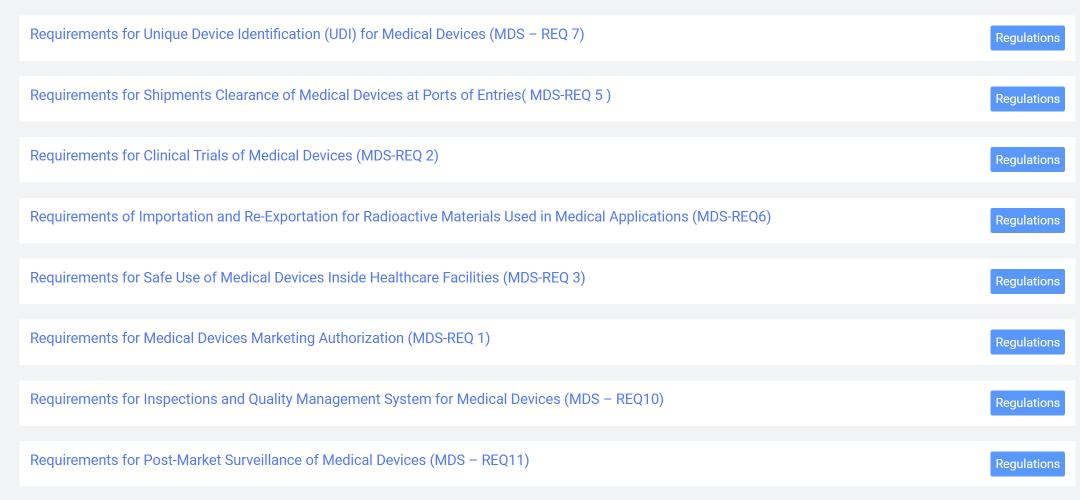Open the Inspections and Quality Management System link
Screen dimensions: 1080x500
coord(346,399)
